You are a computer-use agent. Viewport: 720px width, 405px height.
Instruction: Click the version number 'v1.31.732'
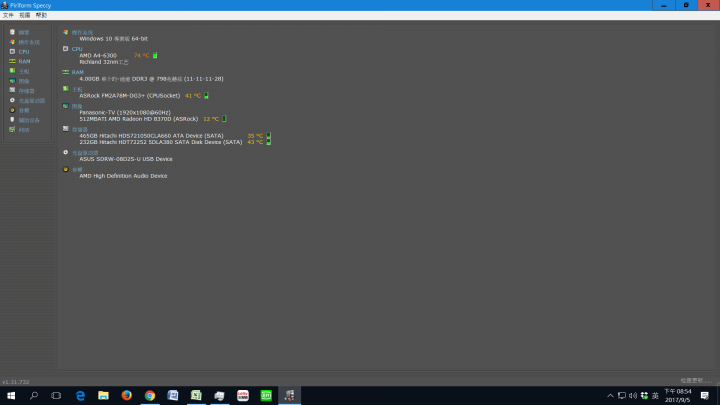(16, 382)
